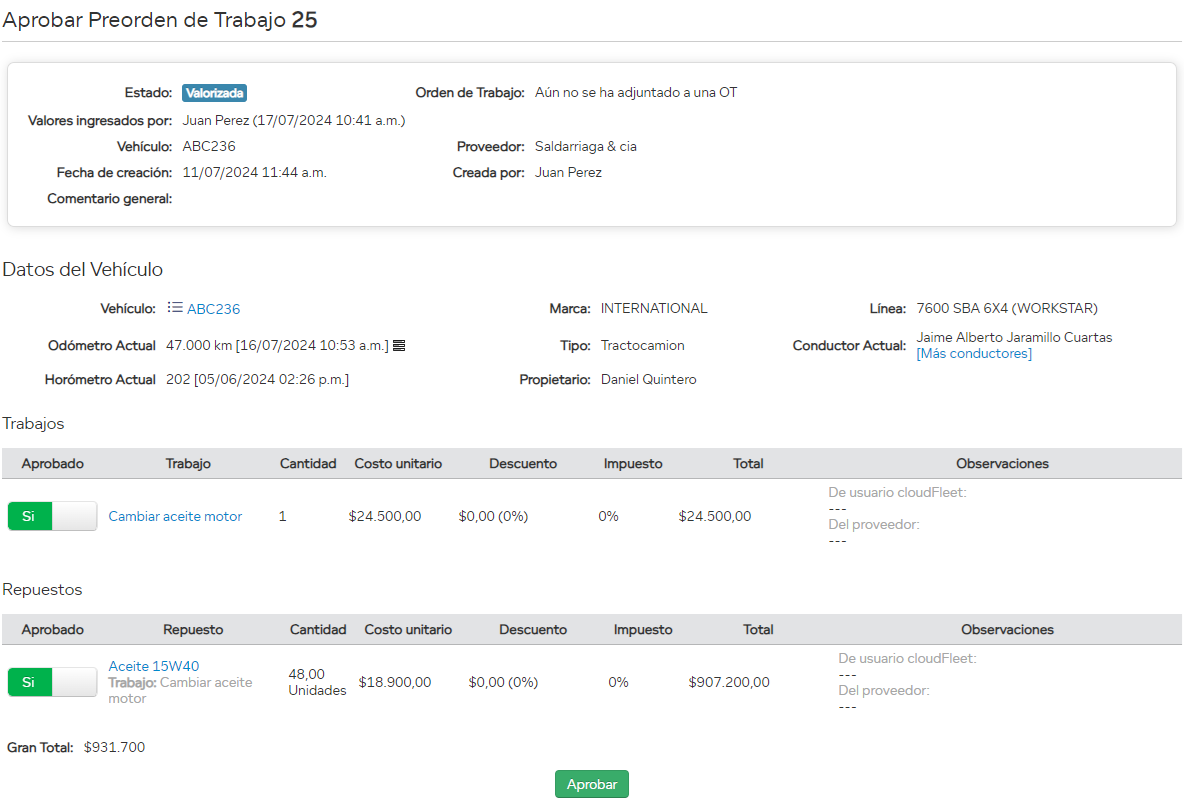Viewport: 1184px width, 803px height.
Task: Open the Aceite 15W40 spare part link
Action: coord(154,666)
